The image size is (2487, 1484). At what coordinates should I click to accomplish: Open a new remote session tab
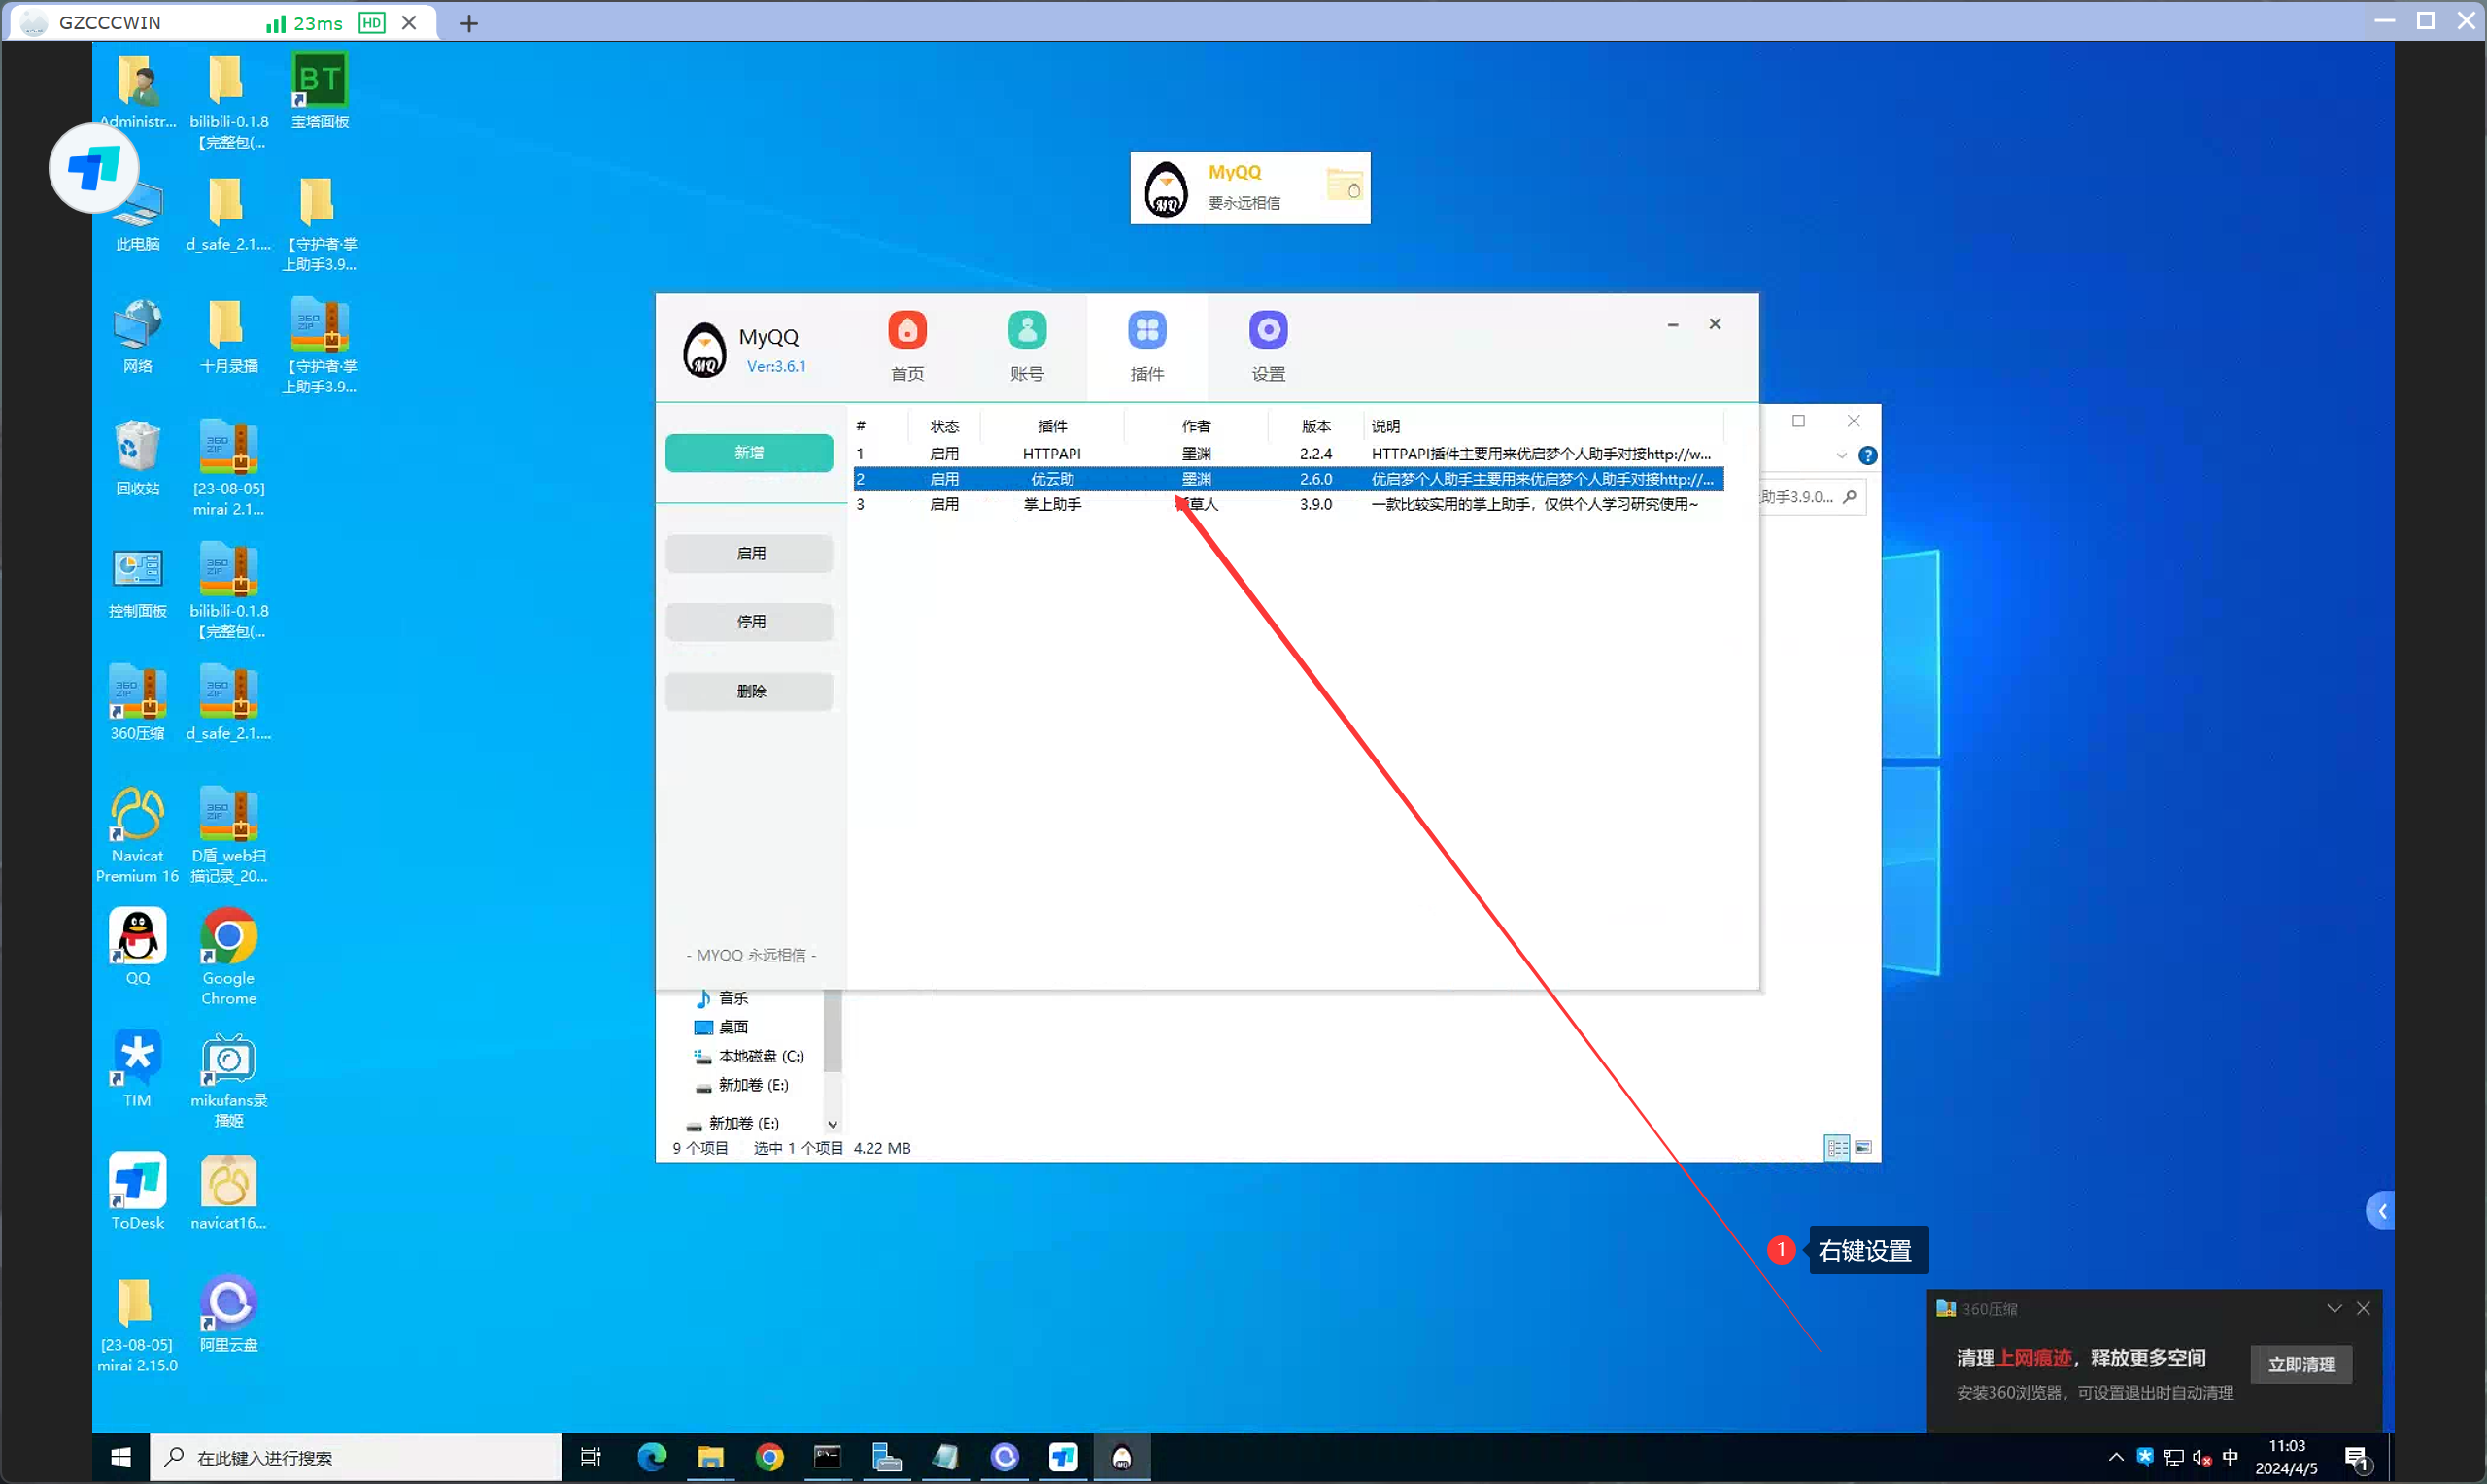pos(469,23)
